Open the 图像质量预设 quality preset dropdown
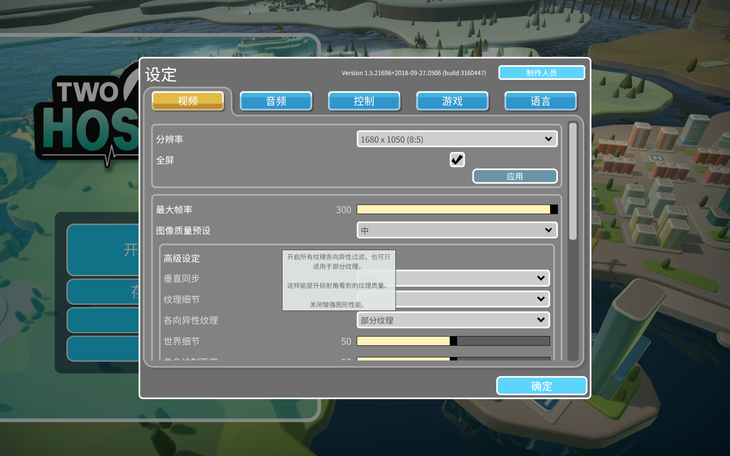The width and height of the screenshot is (730, 456). click(x=457, y=230)
